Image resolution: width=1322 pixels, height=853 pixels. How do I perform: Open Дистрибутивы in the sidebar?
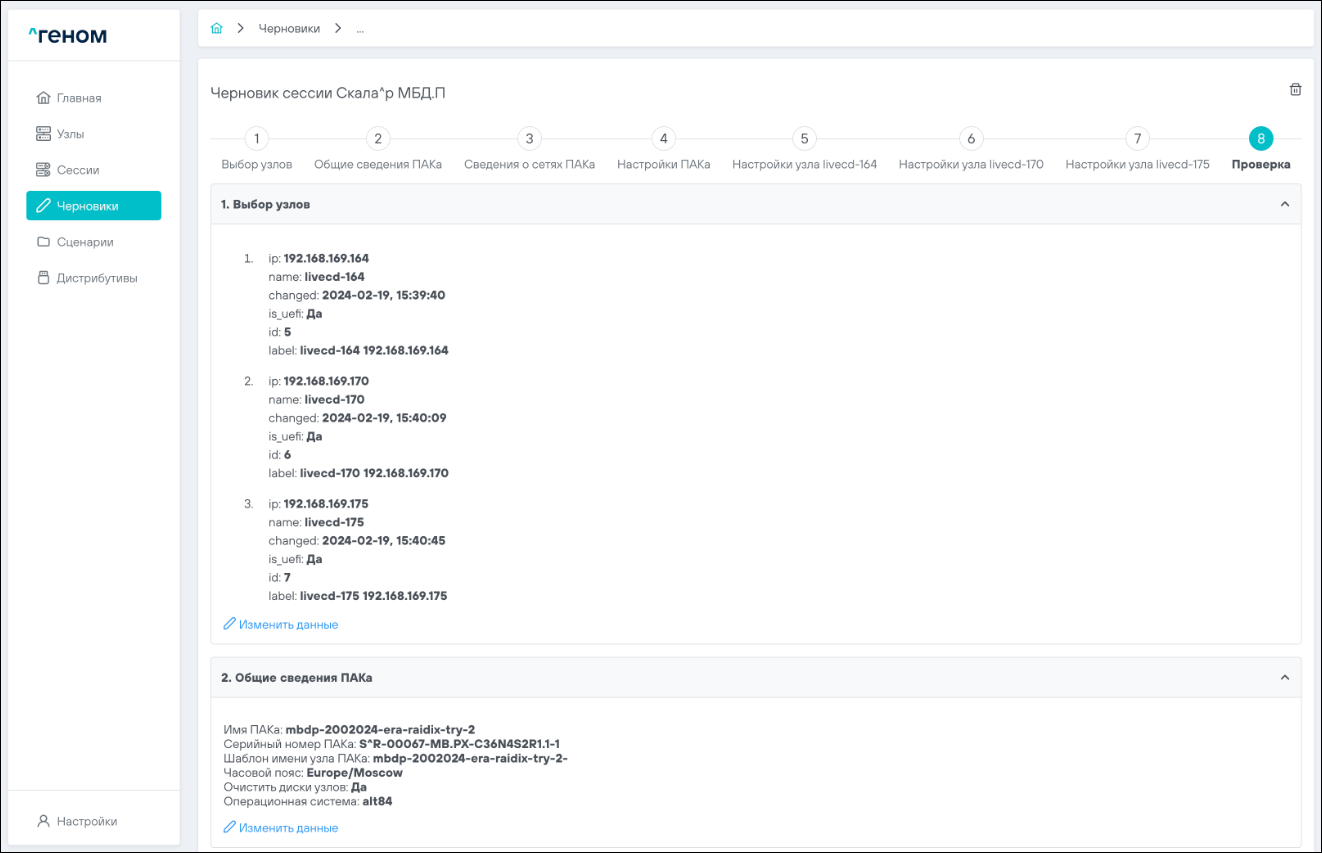[96, 278]
